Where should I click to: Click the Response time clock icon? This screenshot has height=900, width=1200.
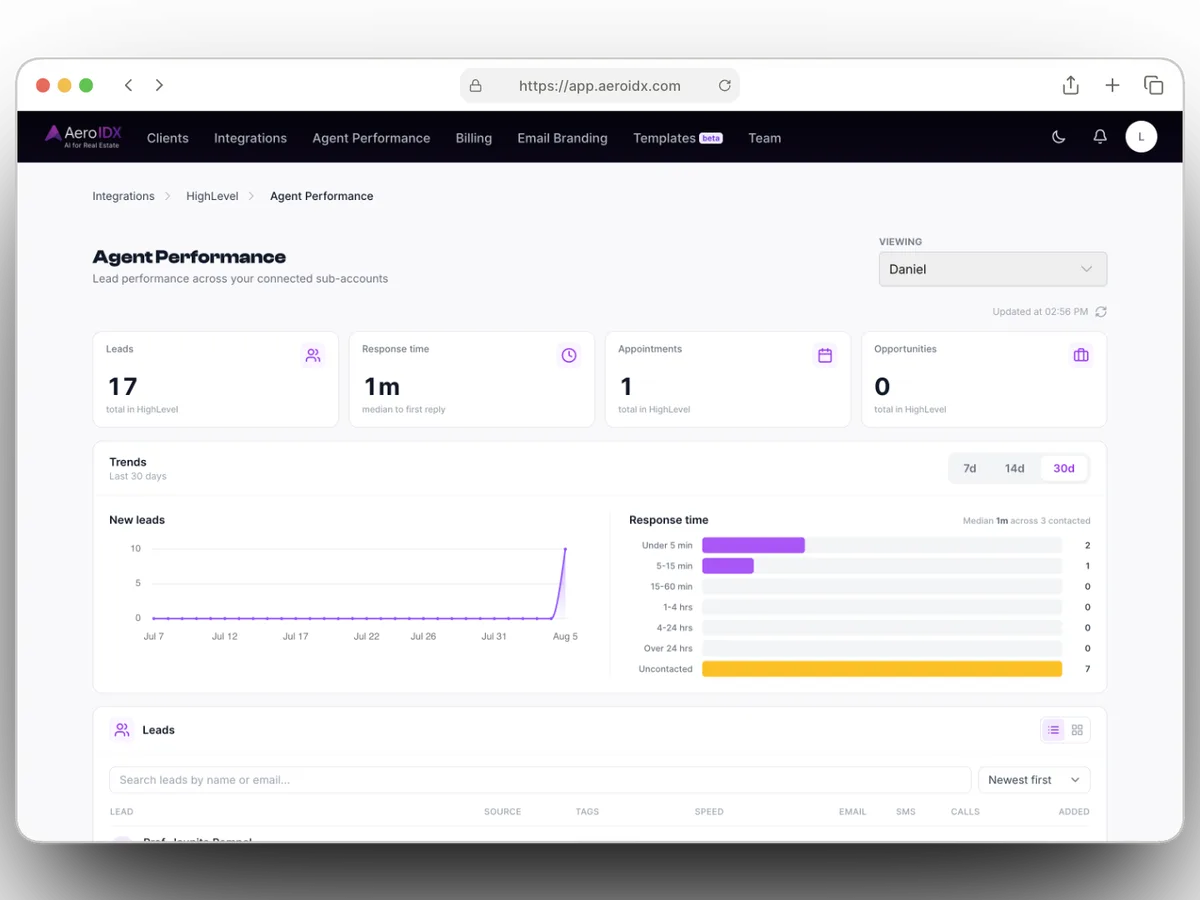(x=569, y=355)
